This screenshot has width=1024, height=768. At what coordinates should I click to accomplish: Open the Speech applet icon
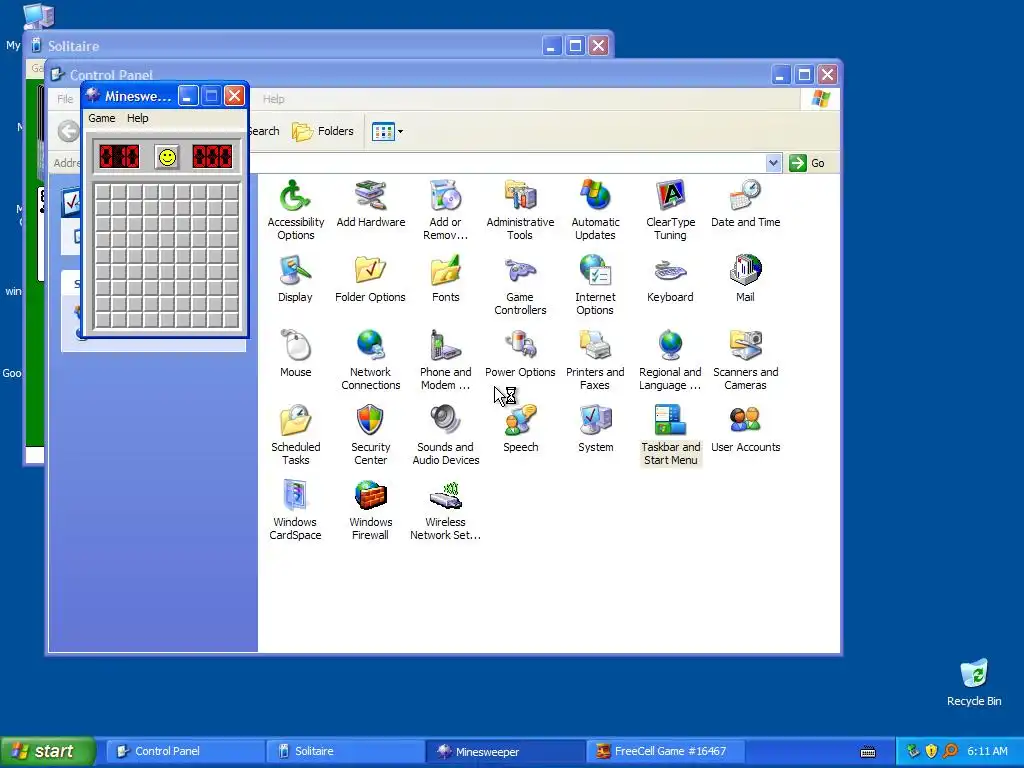point(520,421)
